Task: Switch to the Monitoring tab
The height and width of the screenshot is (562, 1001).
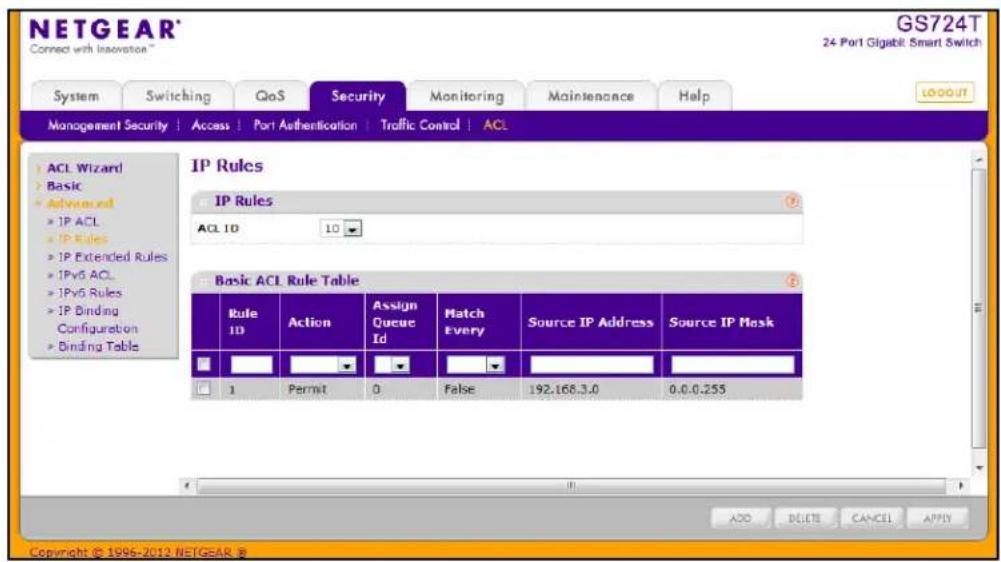Action: click(467, 96)
